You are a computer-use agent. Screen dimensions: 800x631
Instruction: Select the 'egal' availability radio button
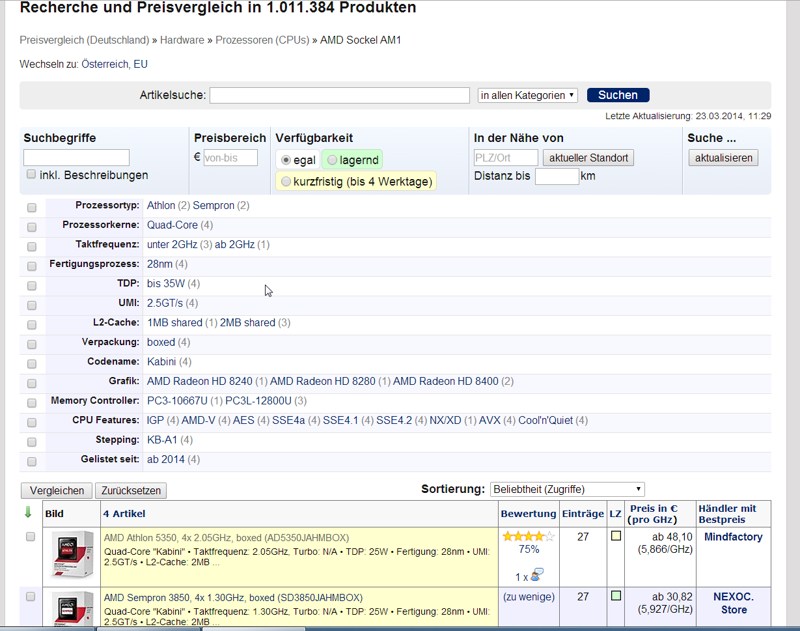(286, 160)
